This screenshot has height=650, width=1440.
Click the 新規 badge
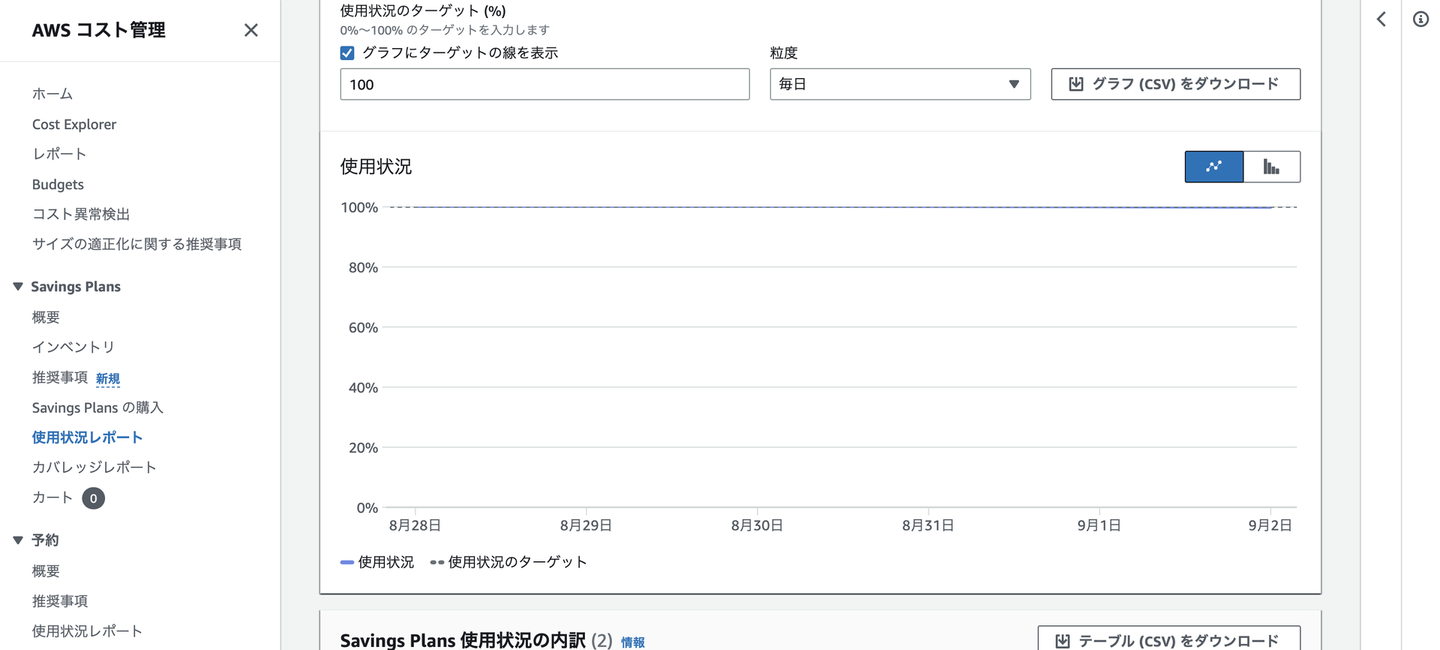[108, 378]
